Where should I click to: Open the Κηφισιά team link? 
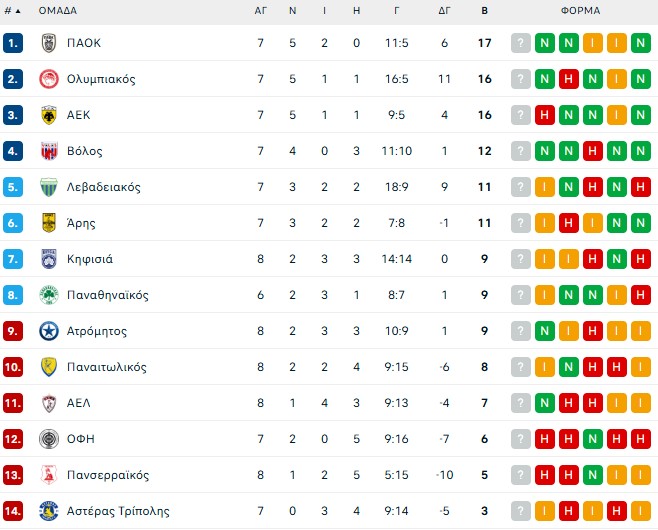90,259
